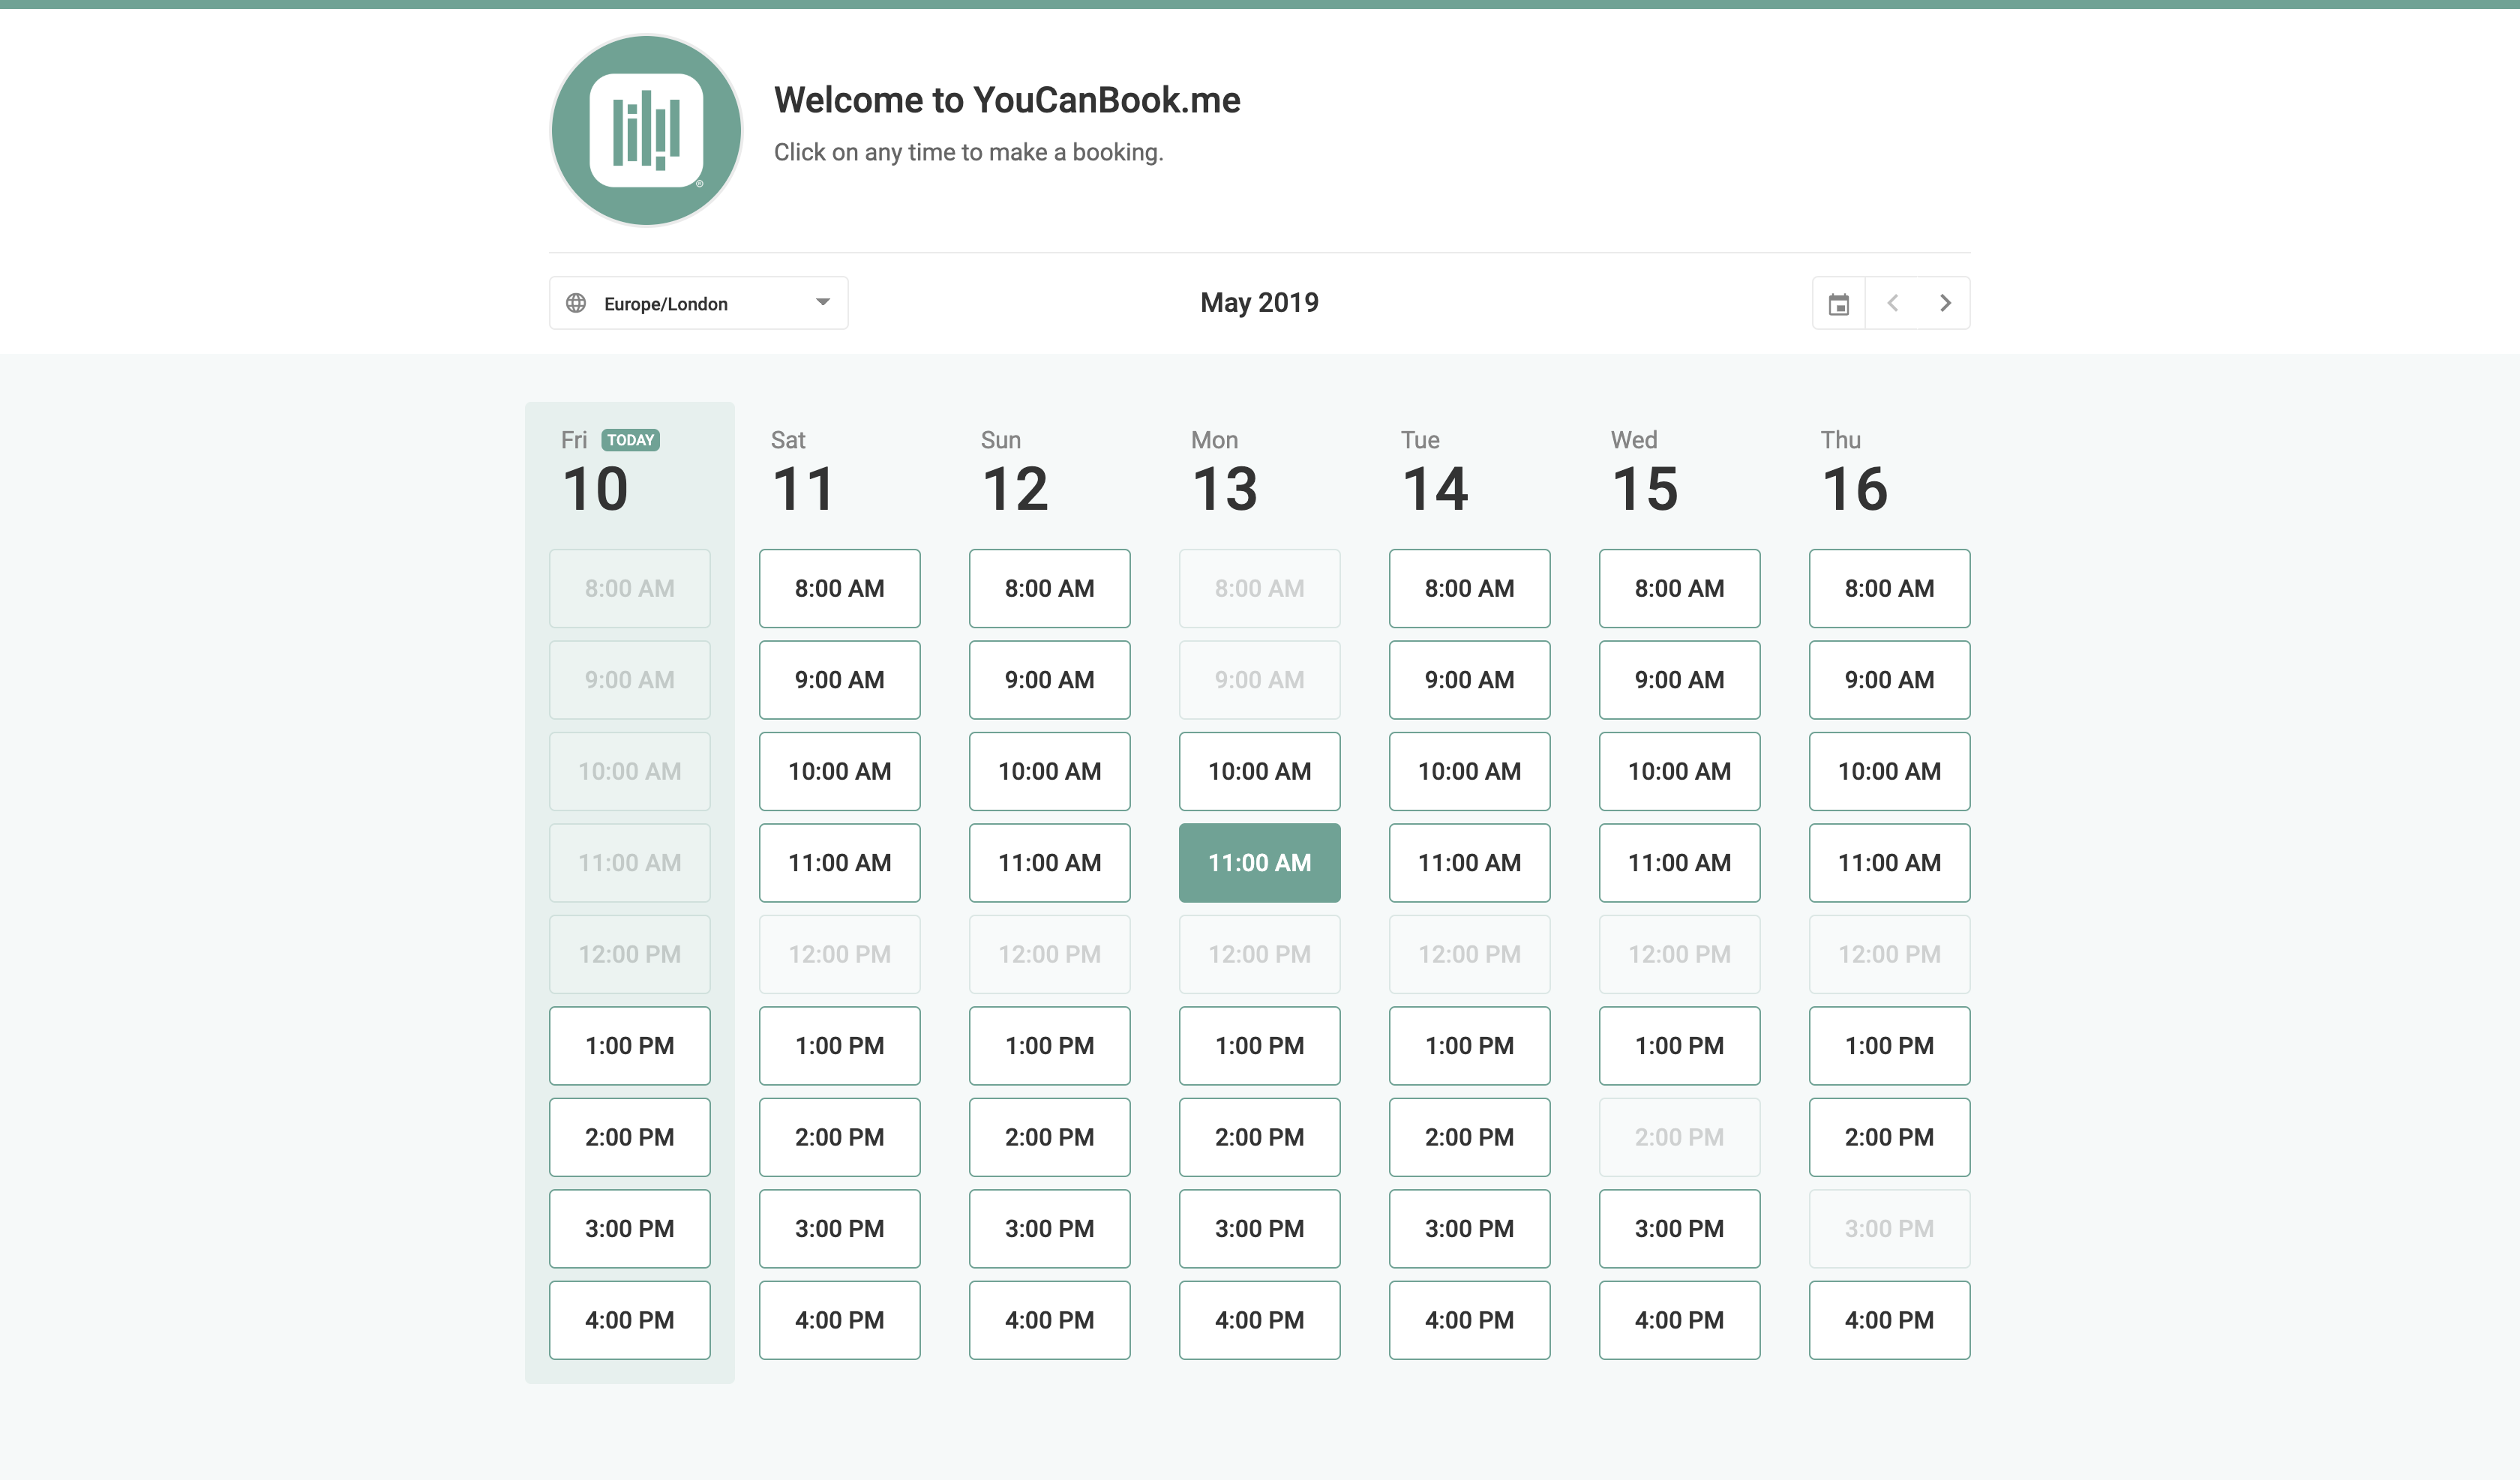The width and height of the screenshot is (2520, 1480).
Task: Click the May 2019 month heading
Action: point(1259,302)
